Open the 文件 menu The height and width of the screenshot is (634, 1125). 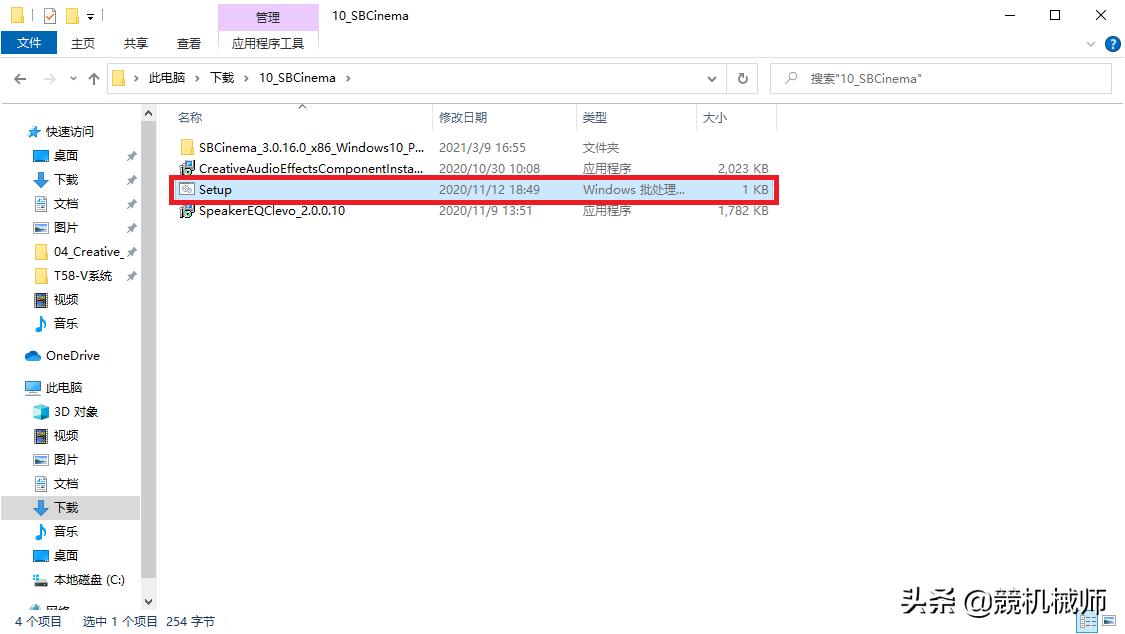(x=29, y=43)
